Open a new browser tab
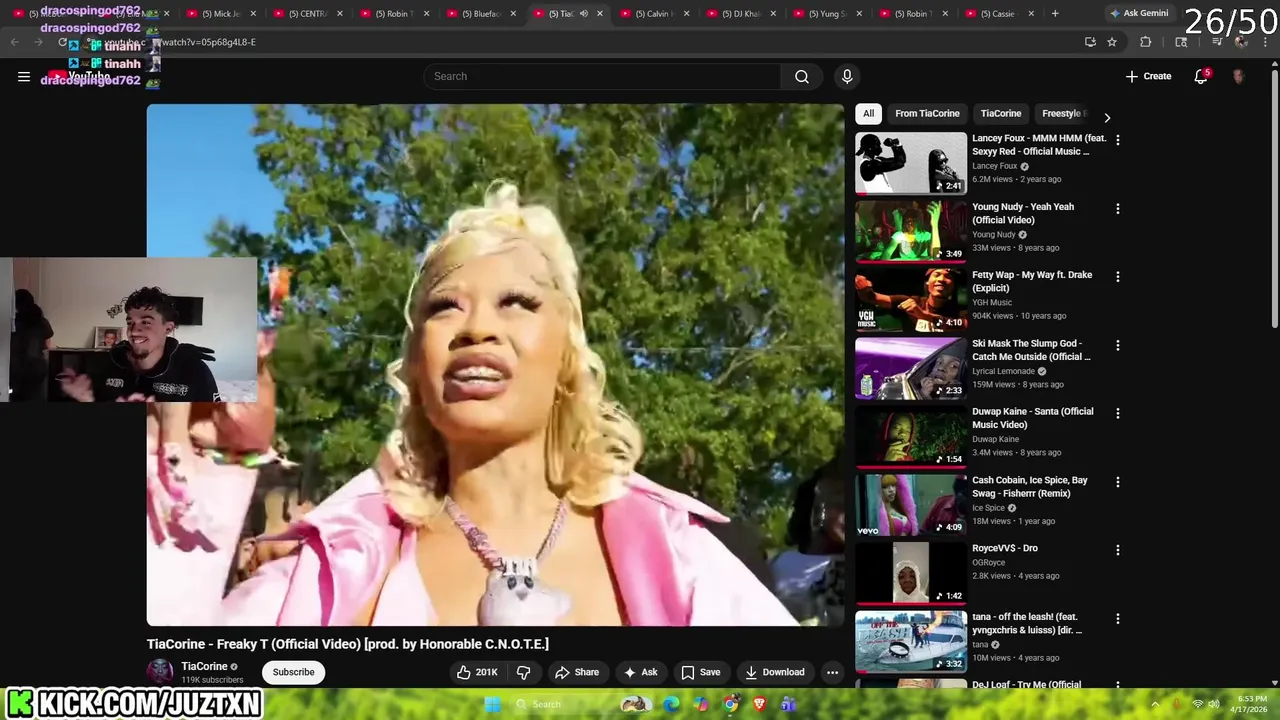The width and height of the screenshot is (1280, 720). point(1055,13)
